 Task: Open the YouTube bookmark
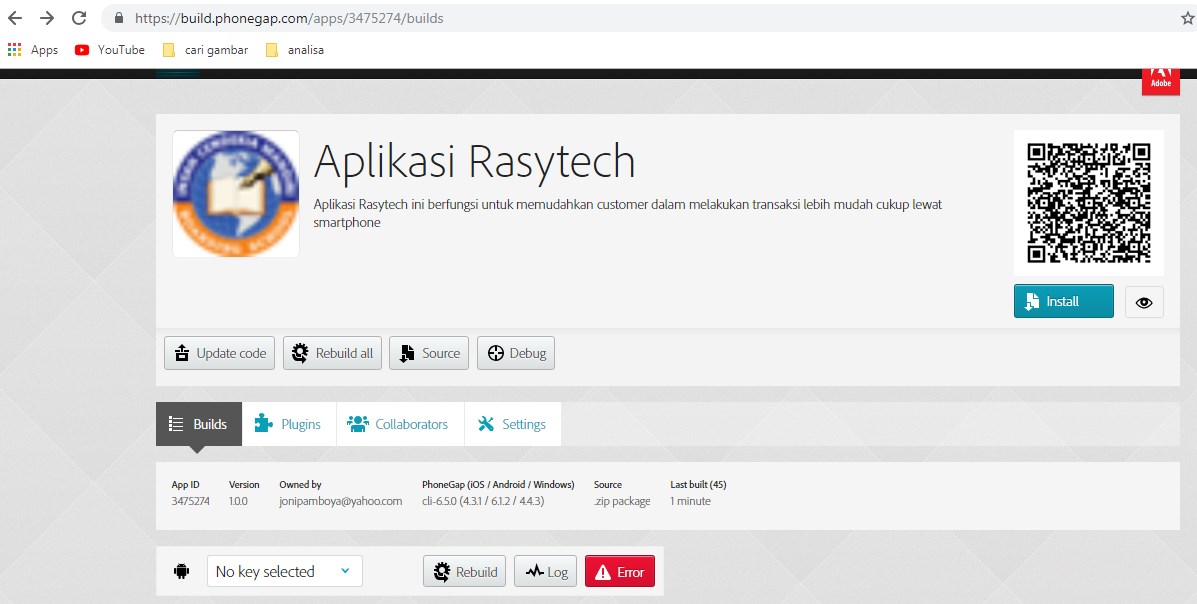110,50
